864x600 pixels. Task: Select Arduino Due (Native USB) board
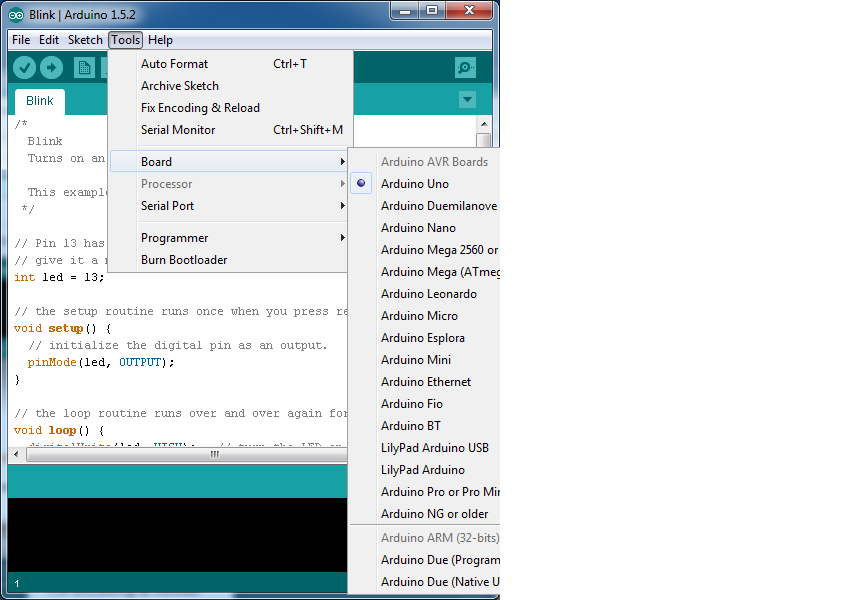[425, 582]
